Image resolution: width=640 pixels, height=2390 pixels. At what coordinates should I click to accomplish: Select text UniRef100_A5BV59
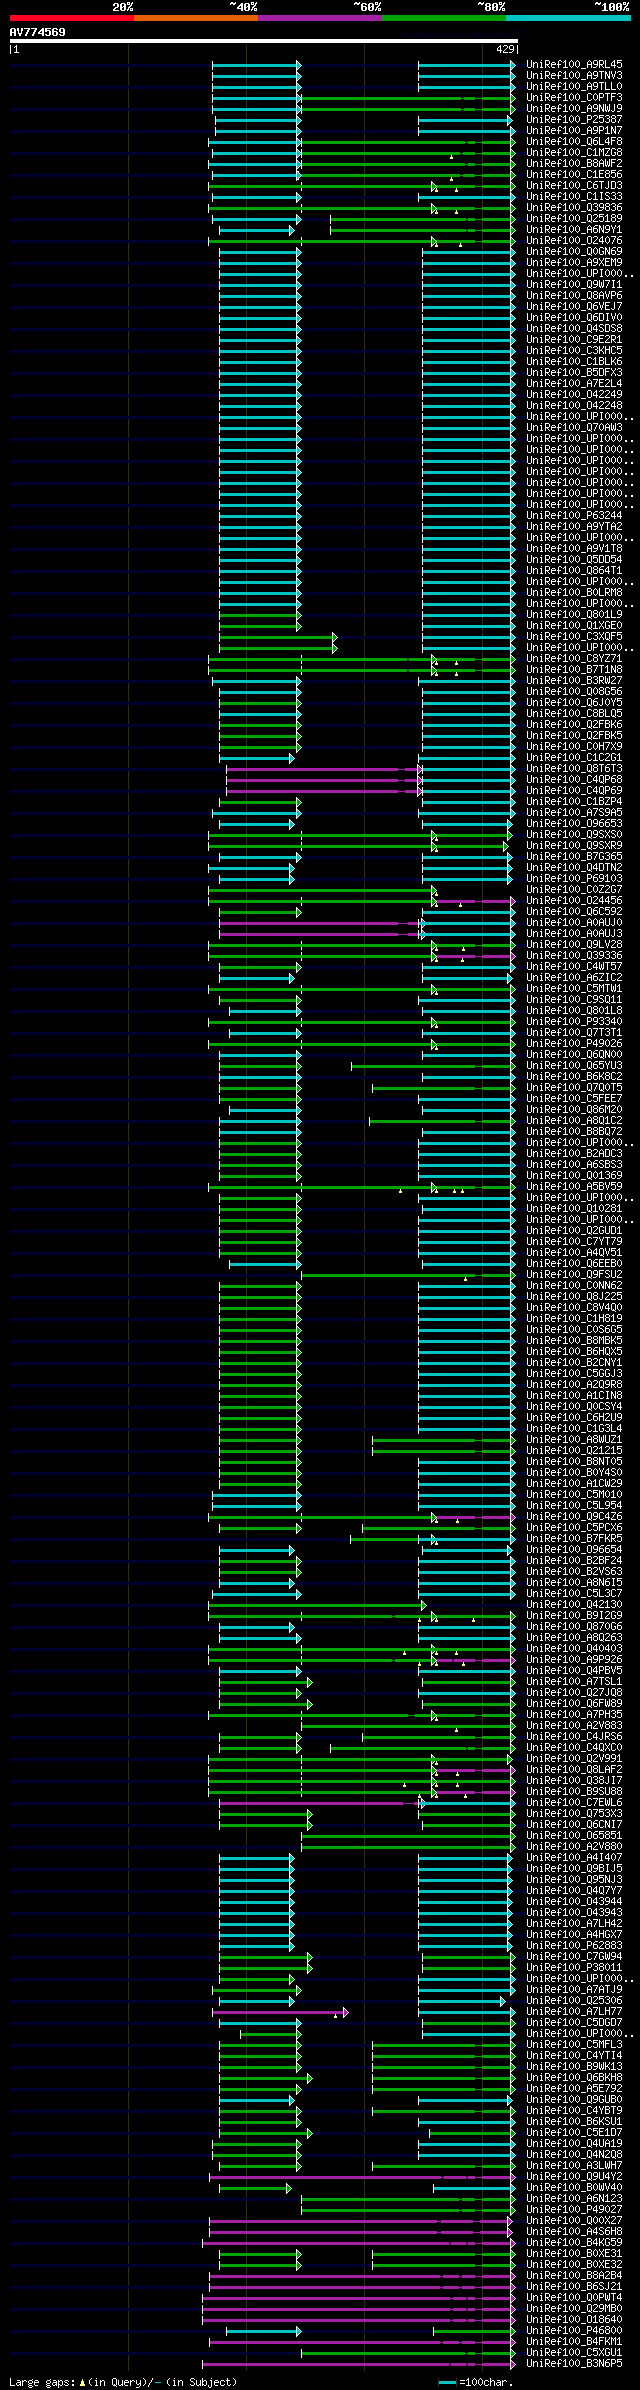pyautogui.click(x=574, y=1187)
